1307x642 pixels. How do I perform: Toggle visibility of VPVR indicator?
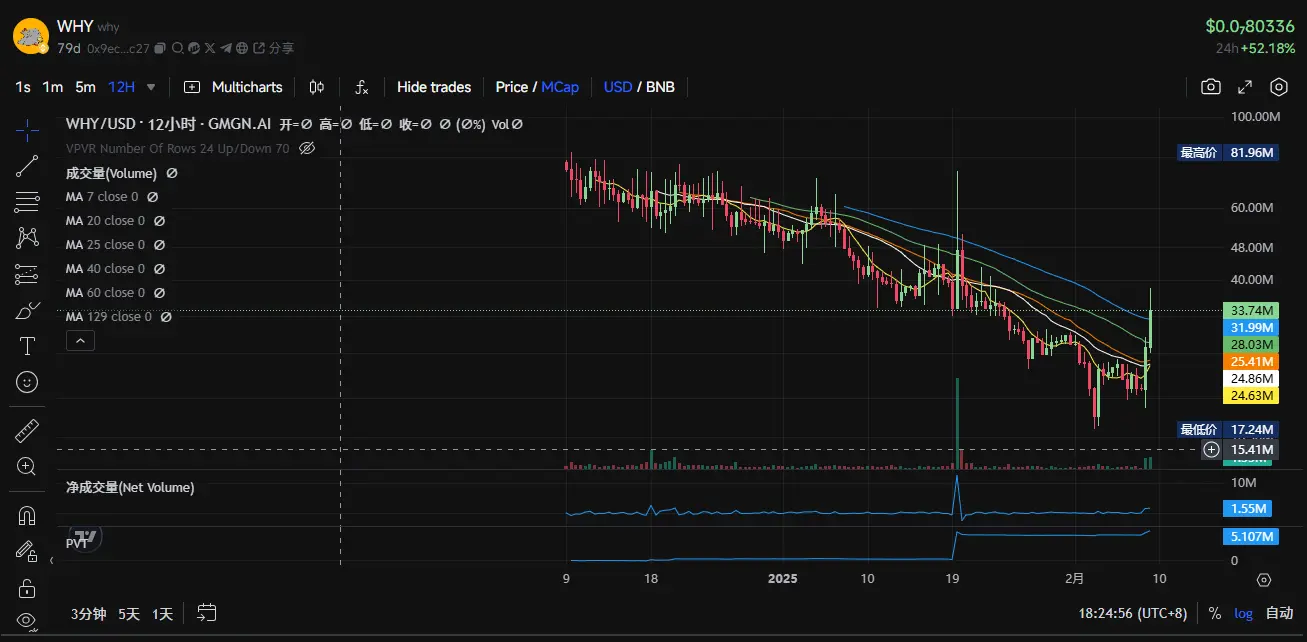click(307, 148)
